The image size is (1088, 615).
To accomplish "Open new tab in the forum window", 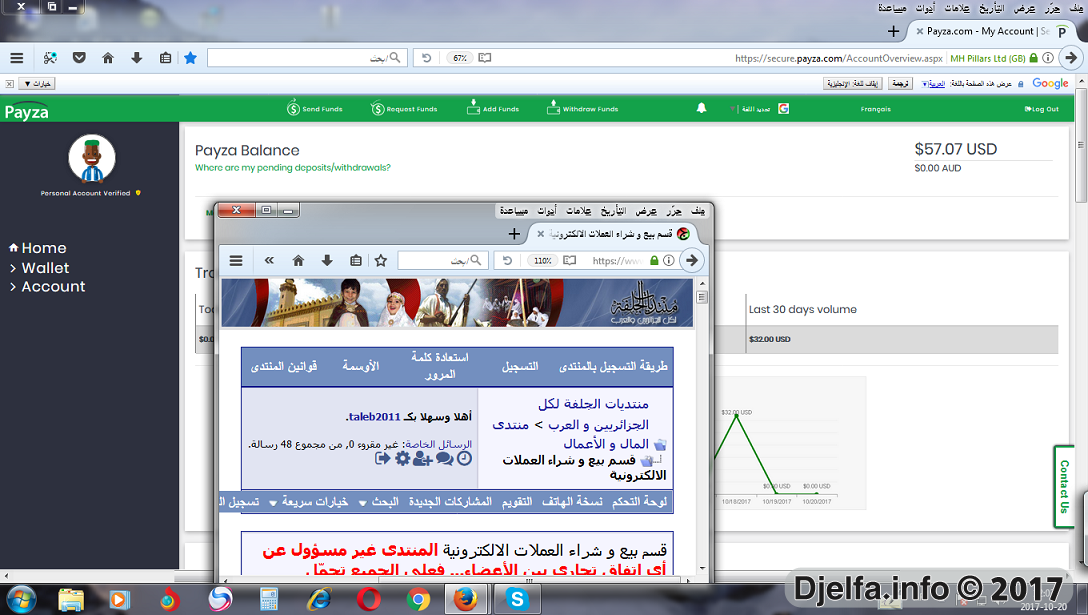I will (514, 235).
